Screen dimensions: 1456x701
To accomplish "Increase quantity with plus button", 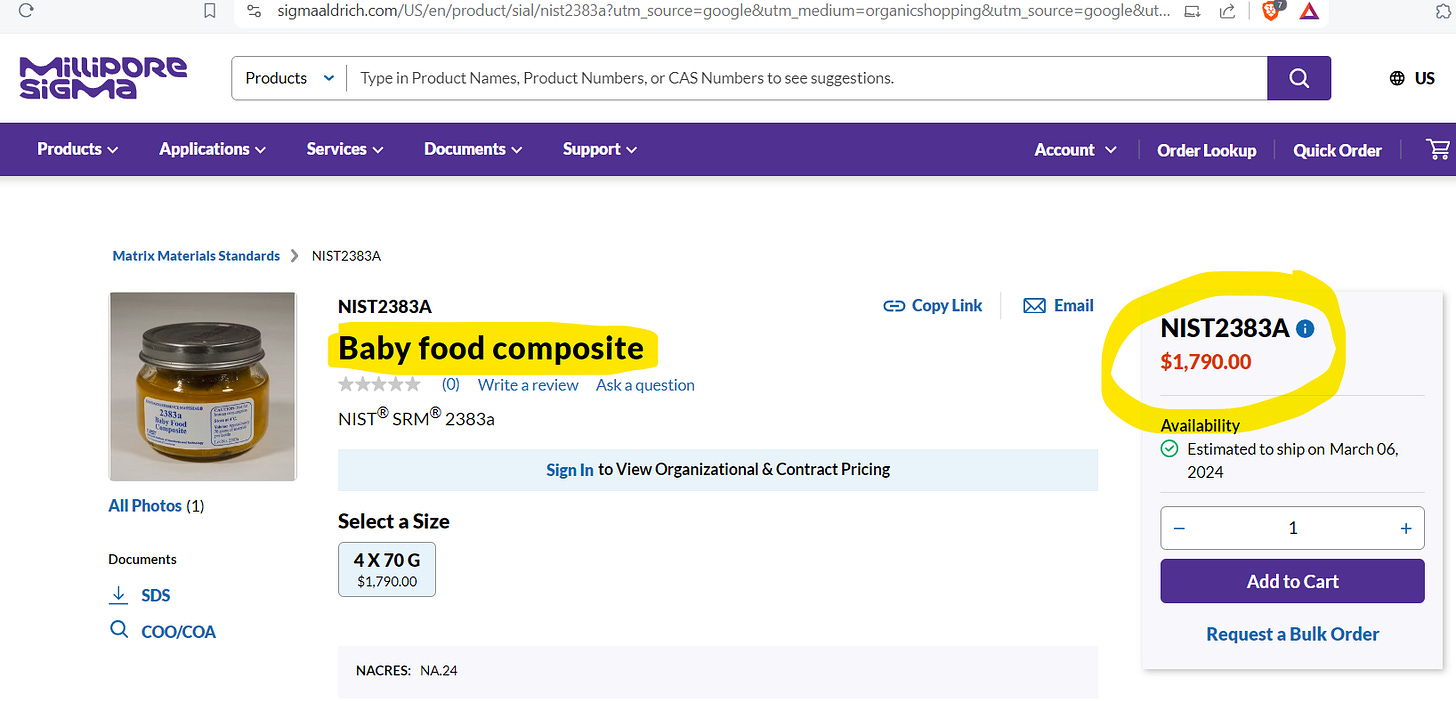I will [1405, 528].
